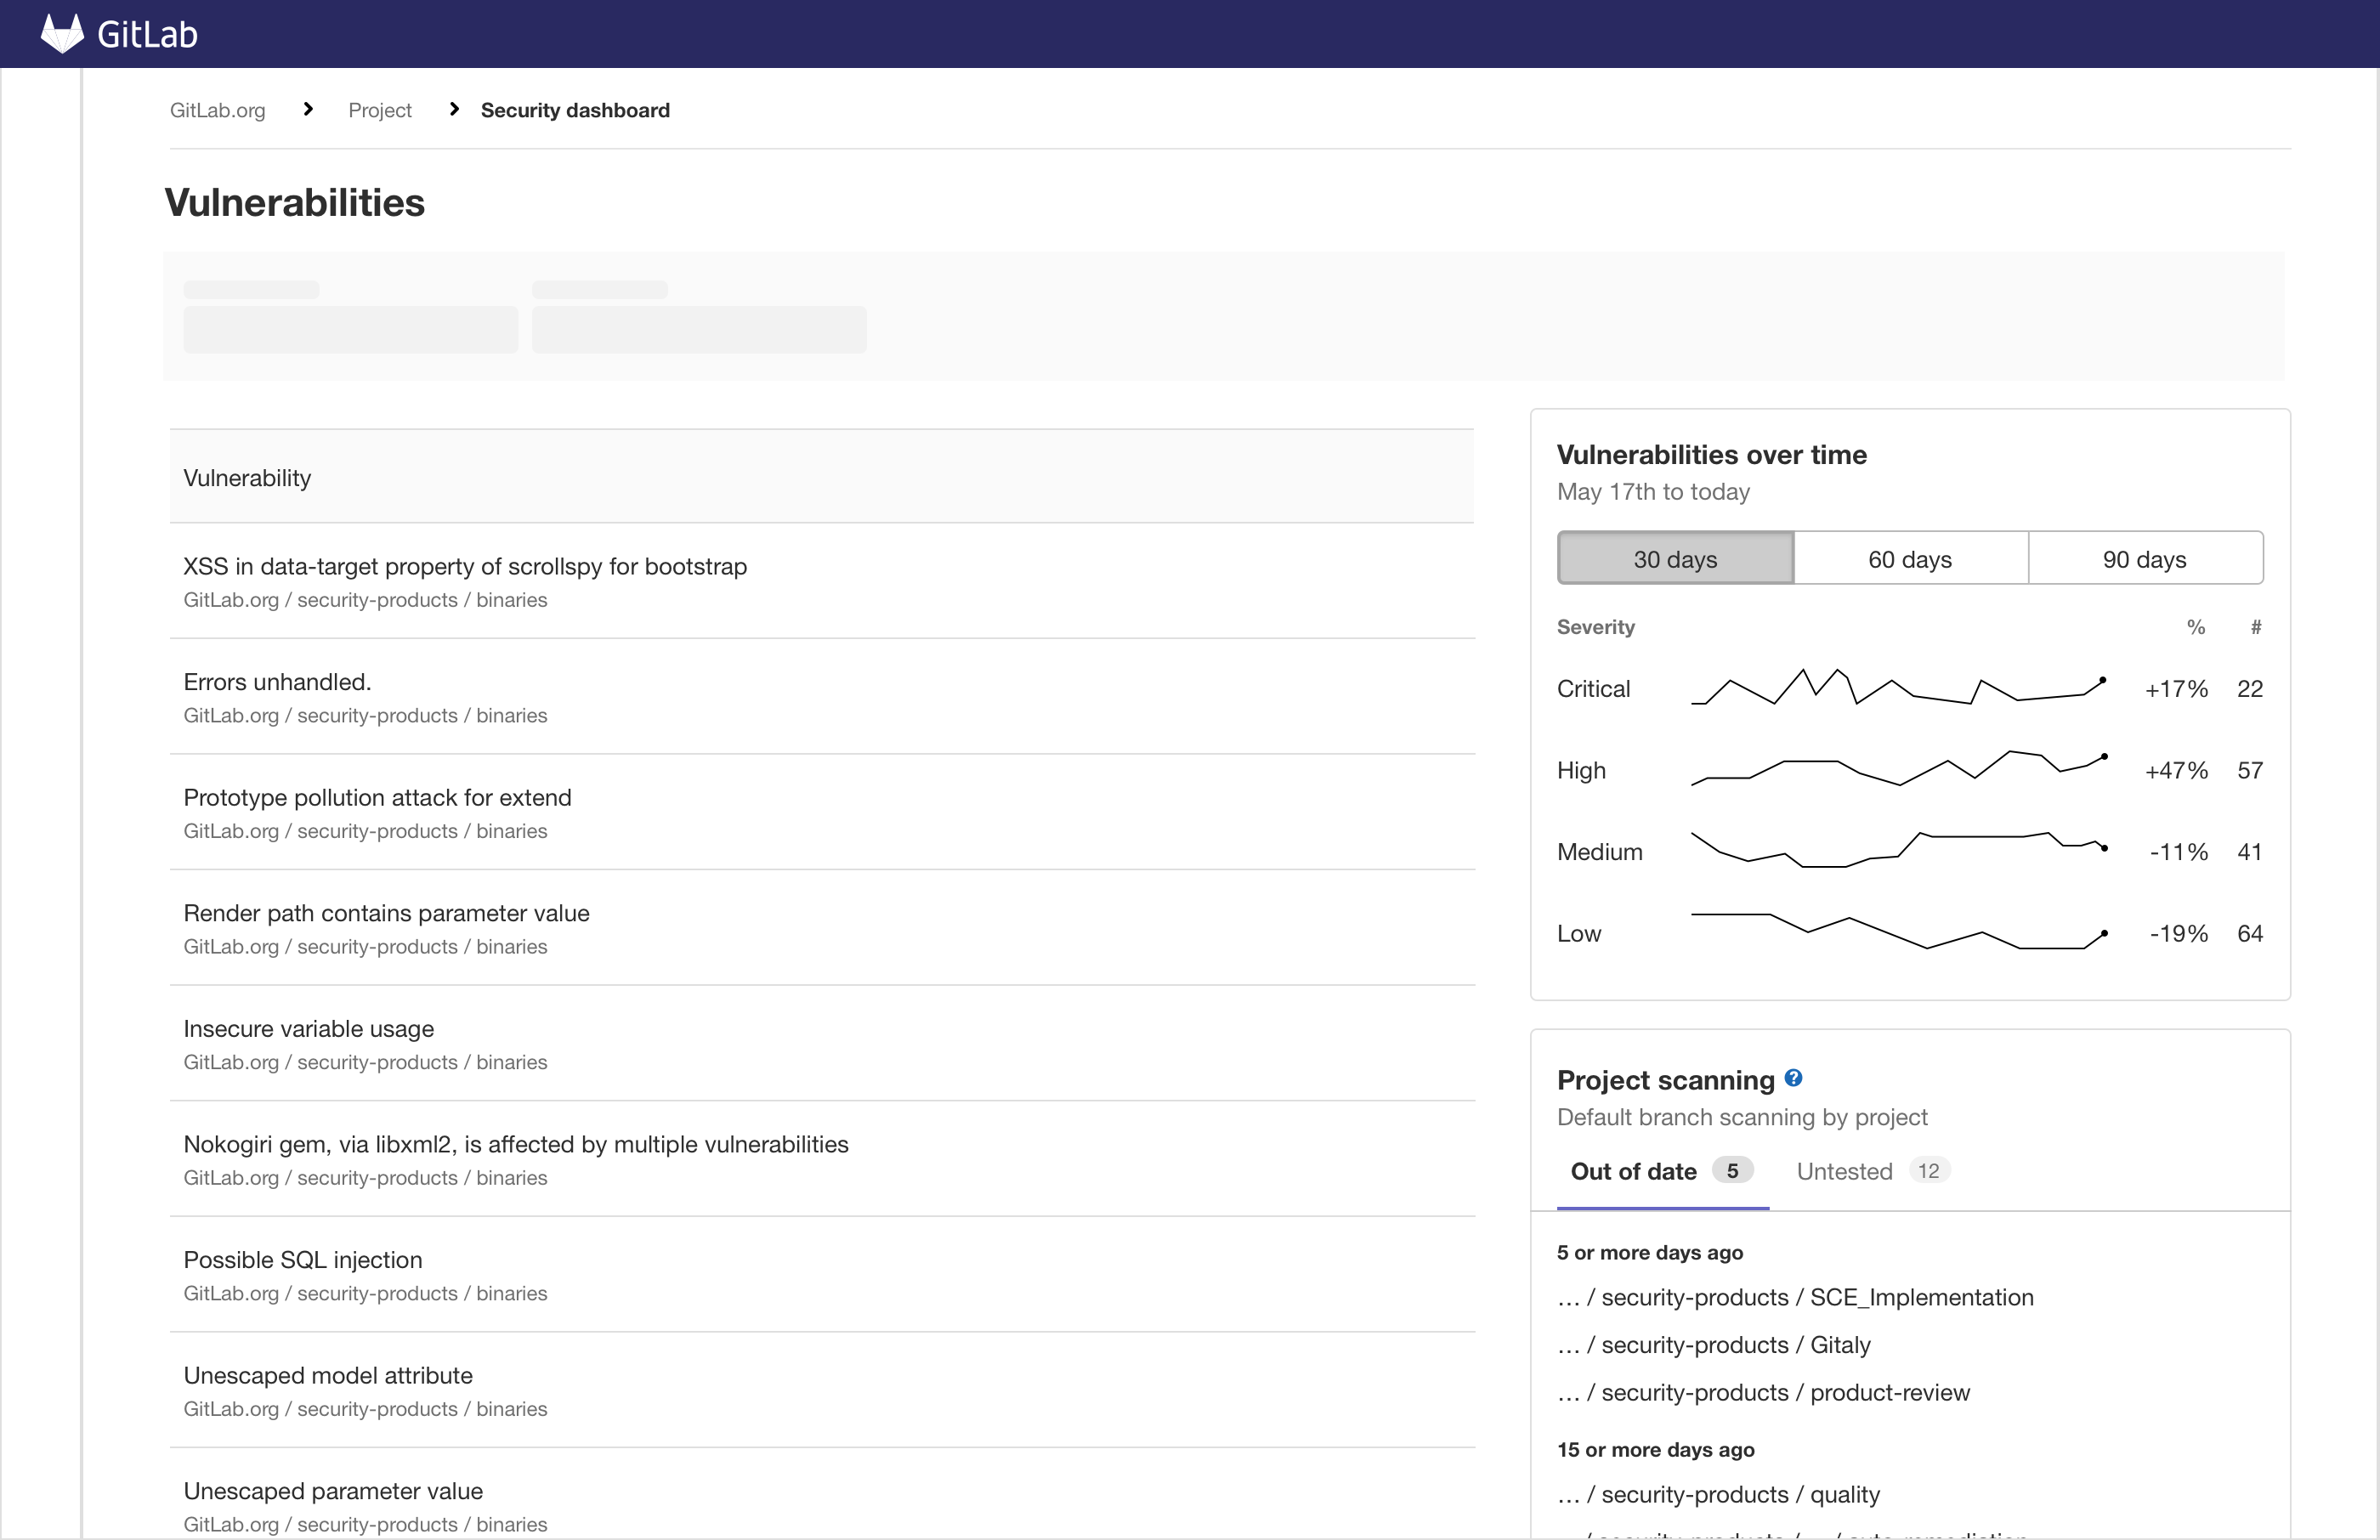The width and height of the screenshot is (2380, 1540).
Task: Open first filter dropdown placeholder
Action: (x=351, y=329)
